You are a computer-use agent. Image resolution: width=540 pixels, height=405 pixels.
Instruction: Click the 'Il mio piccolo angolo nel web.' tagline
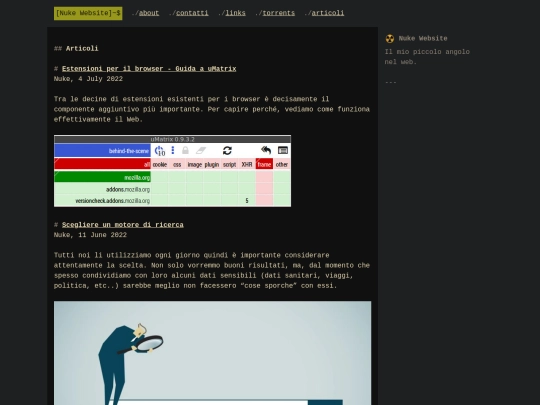point(427,57)
